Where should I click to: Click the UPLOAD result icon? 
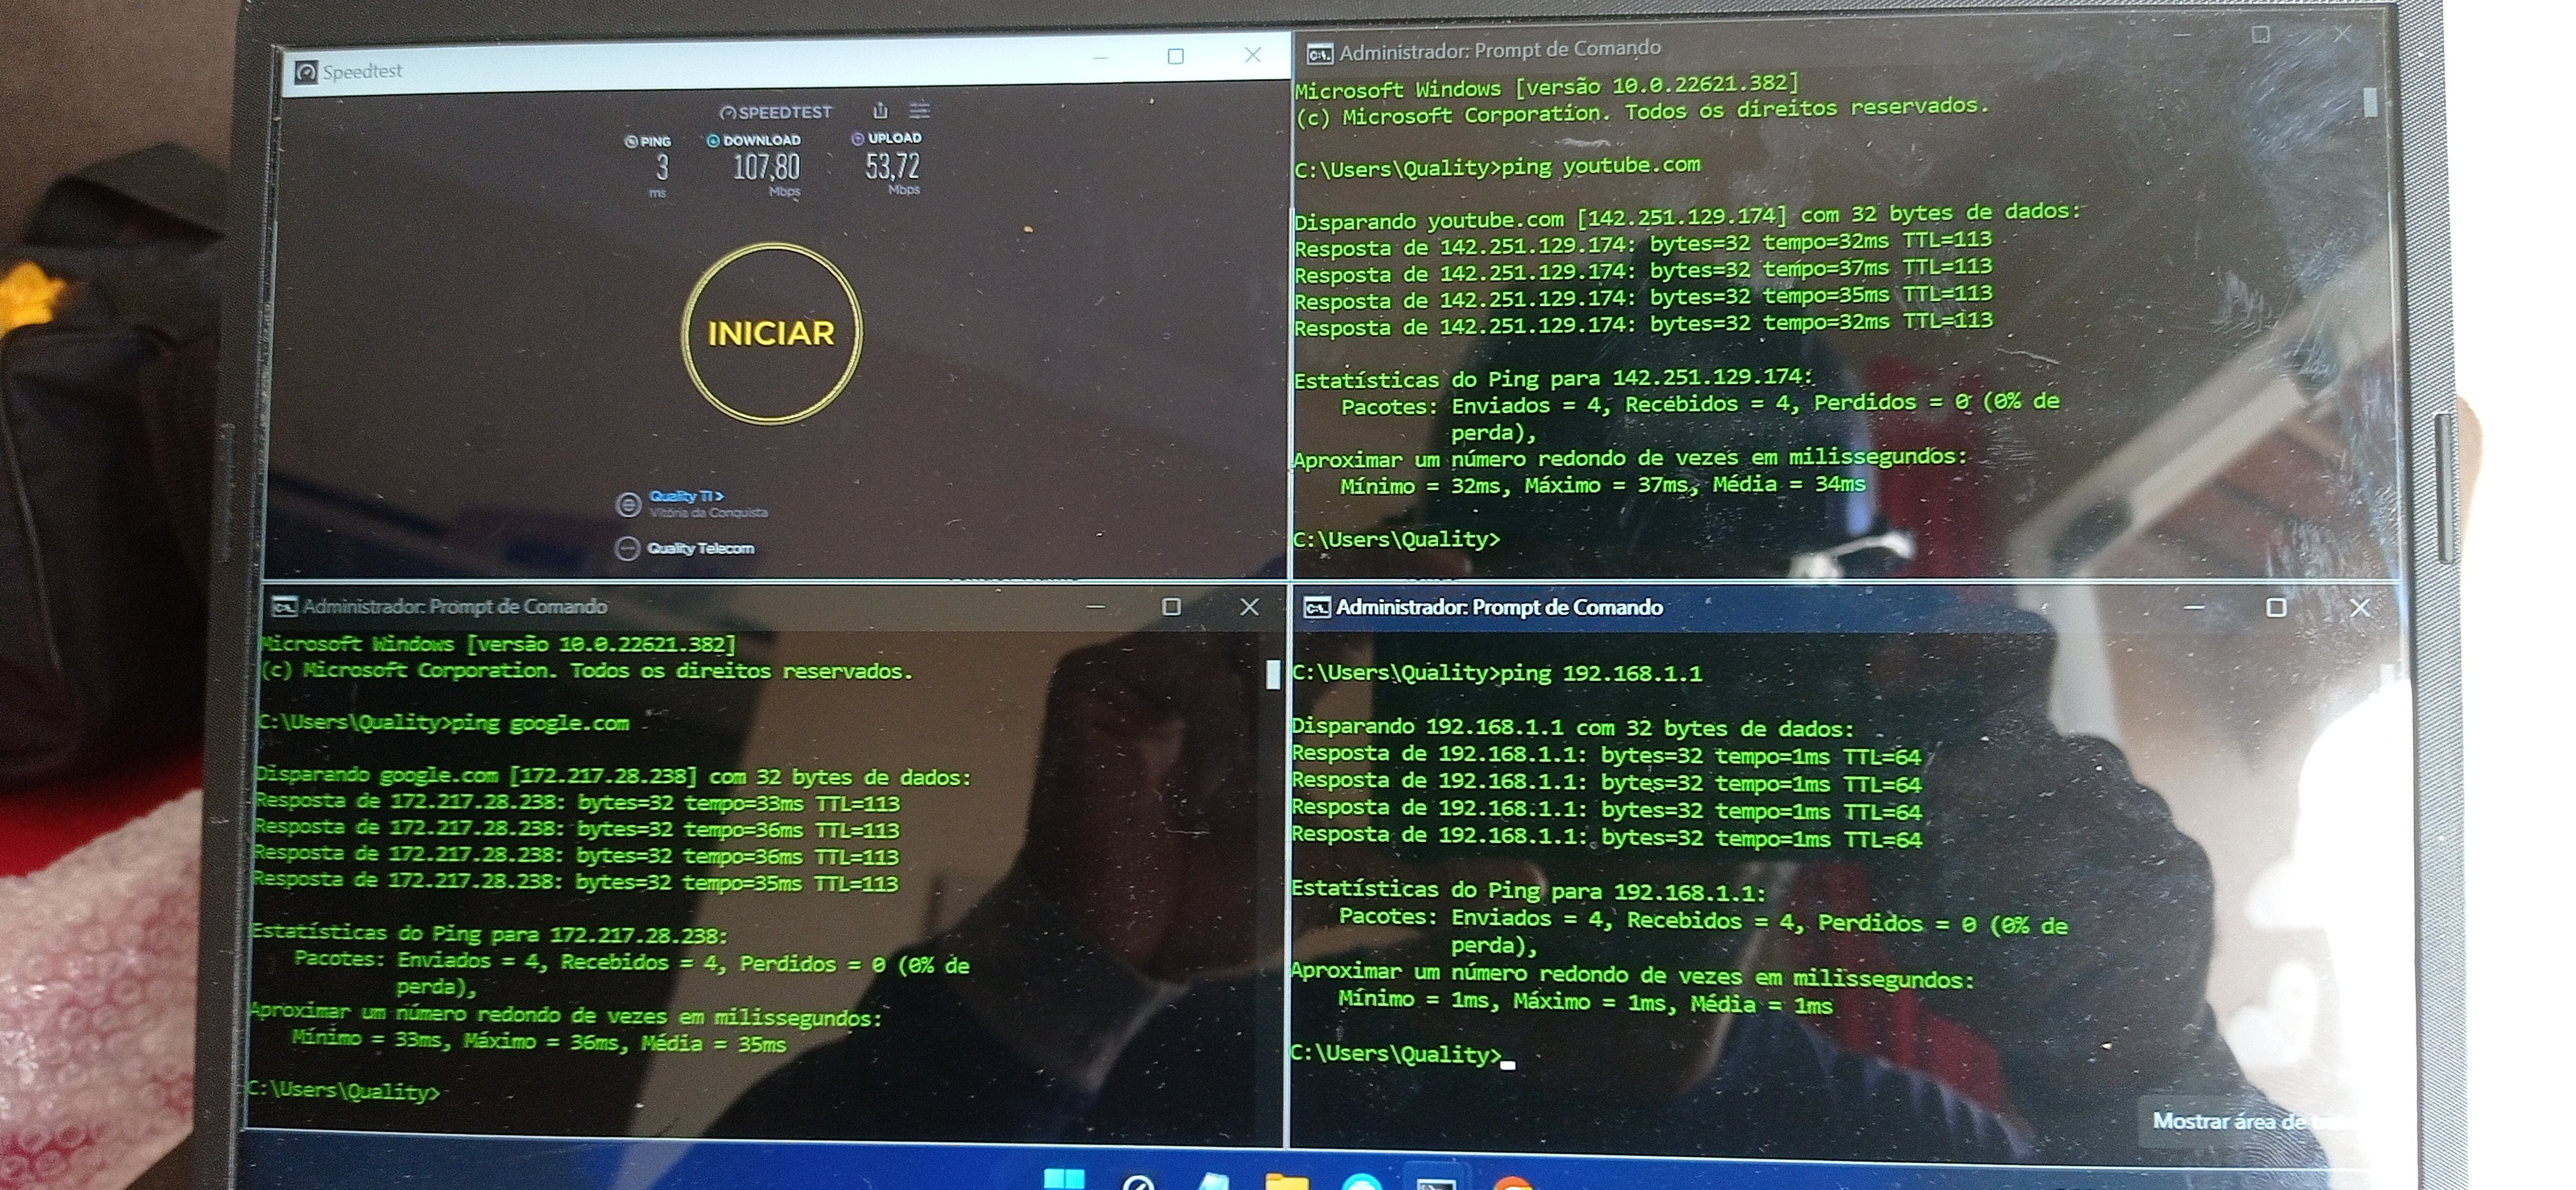(857, 139)
